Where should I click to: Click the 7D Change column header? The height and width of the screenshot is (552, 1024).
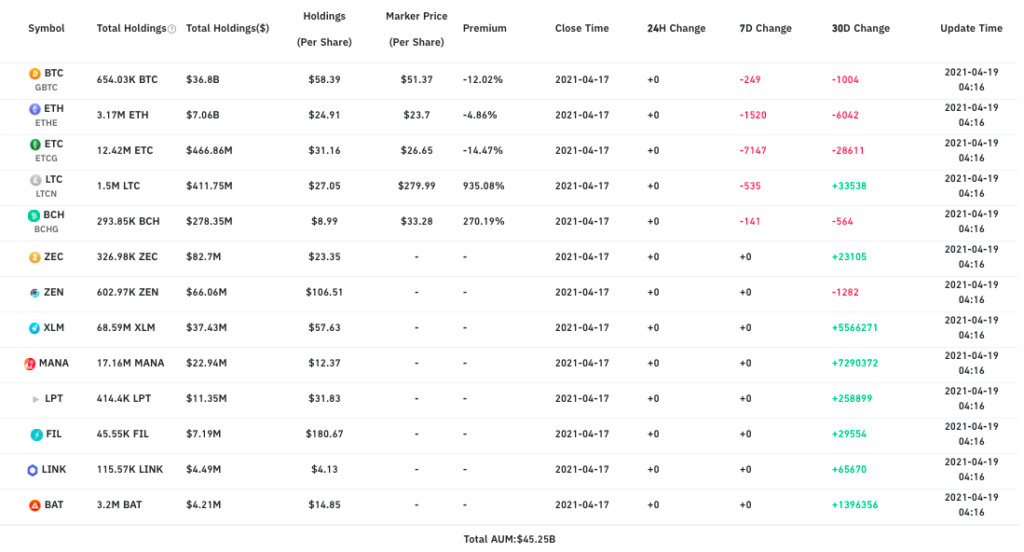(x=764, y=29)
